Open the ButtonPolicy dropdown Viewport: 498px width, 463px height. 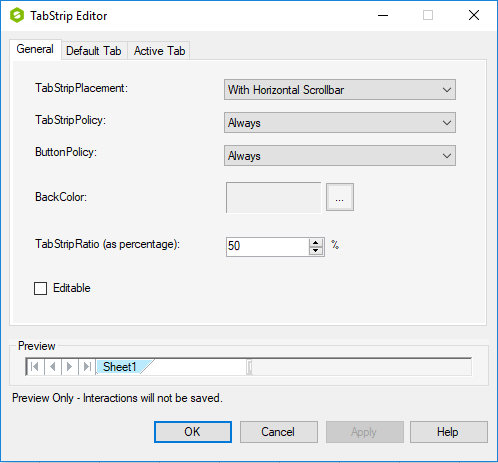coord(340,156)
